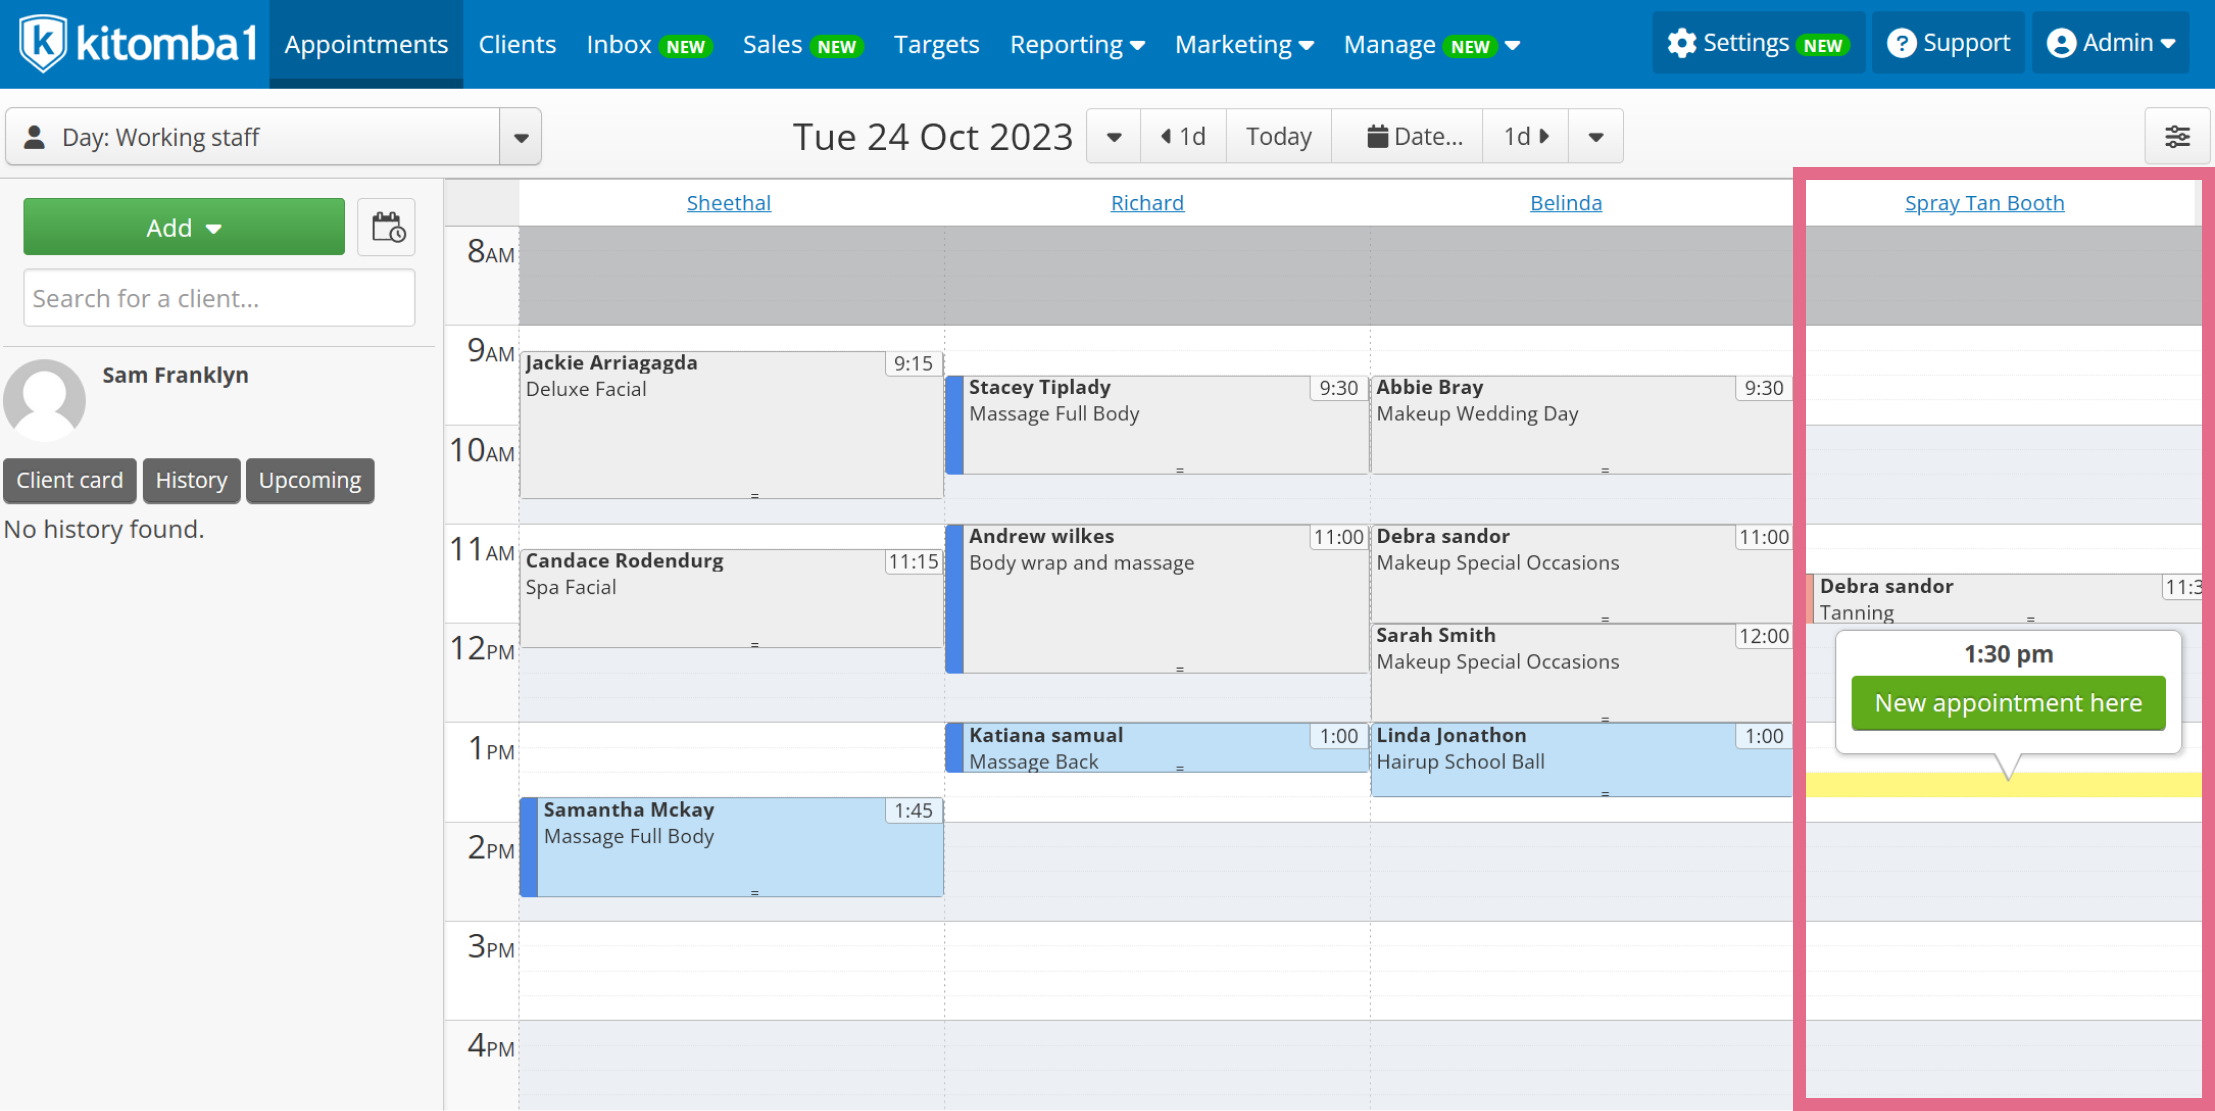This screenshot has height=1111, width=2215.
Task: Select Abbie Bray Makeup Wedding Day appointment
Action: pos(1582,424)
